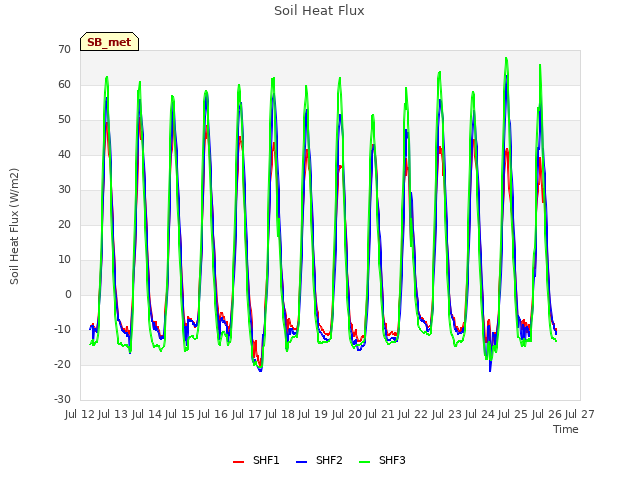Click the 70 y-axis tick value

tap(64, 49)
